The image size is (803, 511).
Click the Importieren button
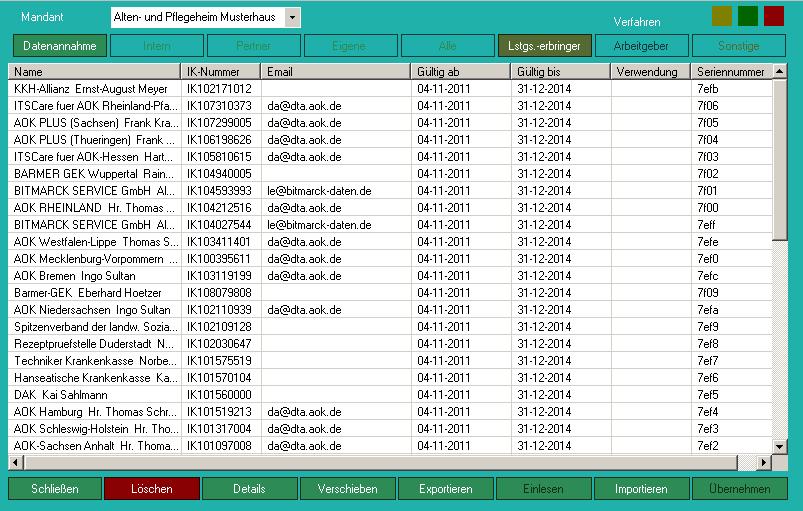point(641,489)
